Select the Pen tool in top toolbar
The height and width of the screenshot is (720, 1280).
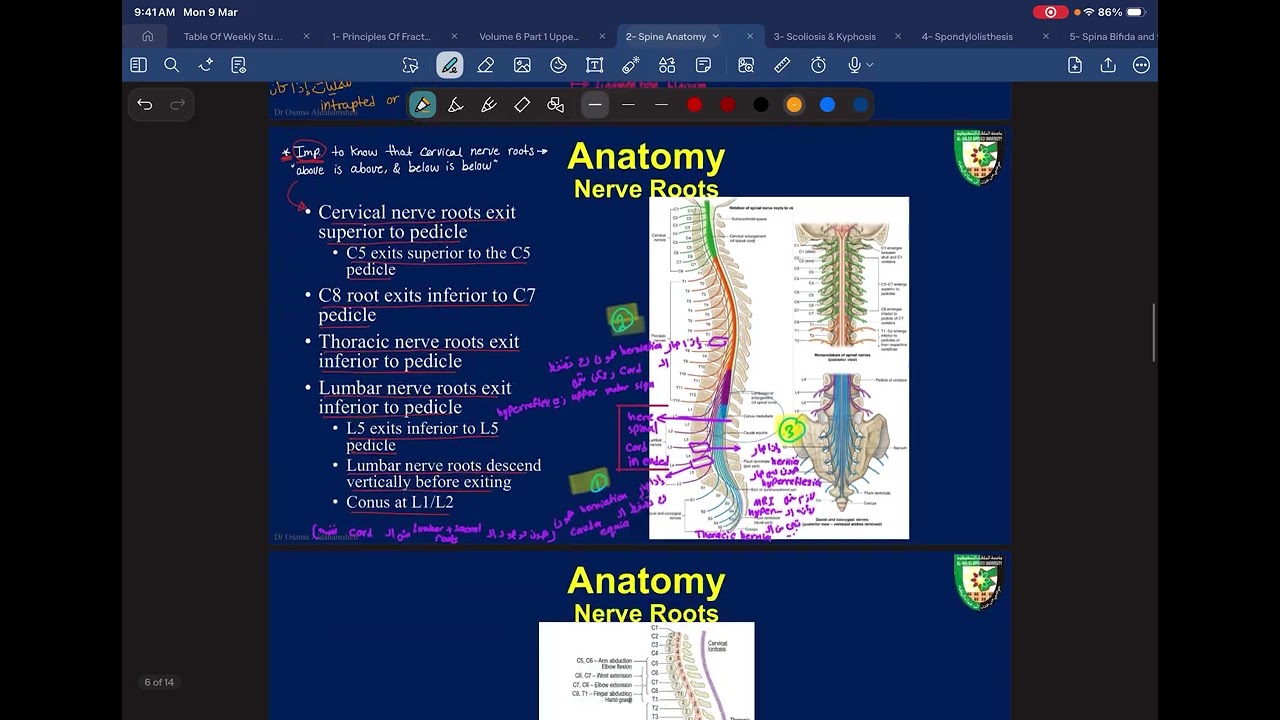pyautogui.click(x=449, y=65)
